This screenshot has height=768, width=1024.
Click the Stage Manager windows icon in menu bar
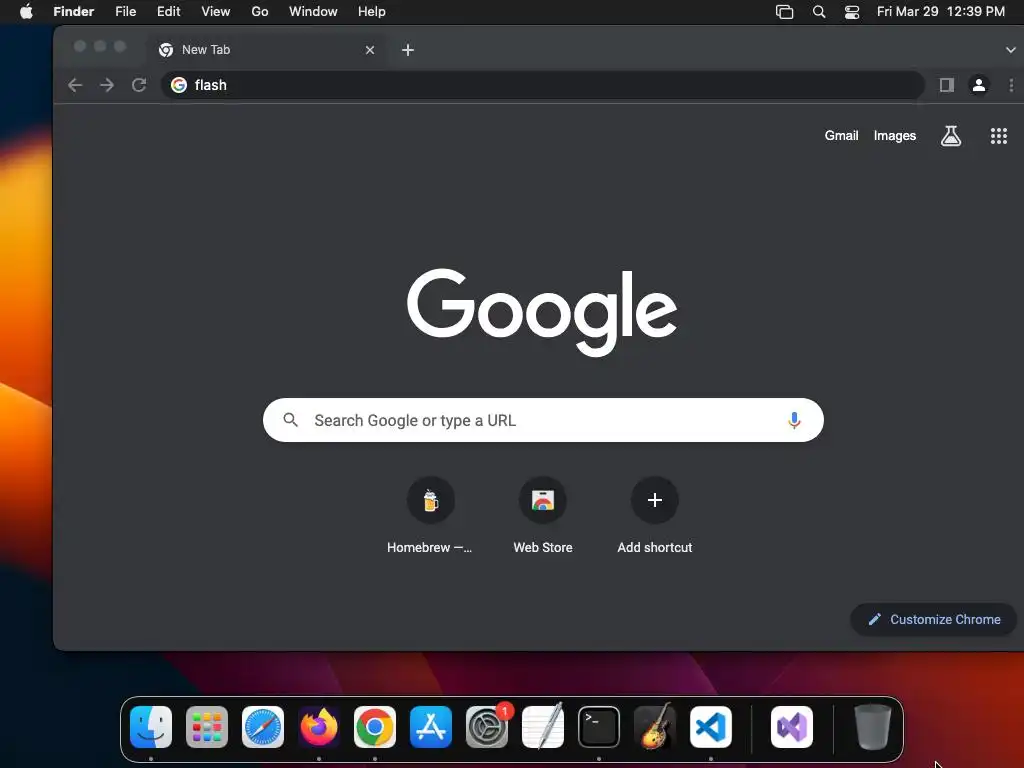pos(784,12)
